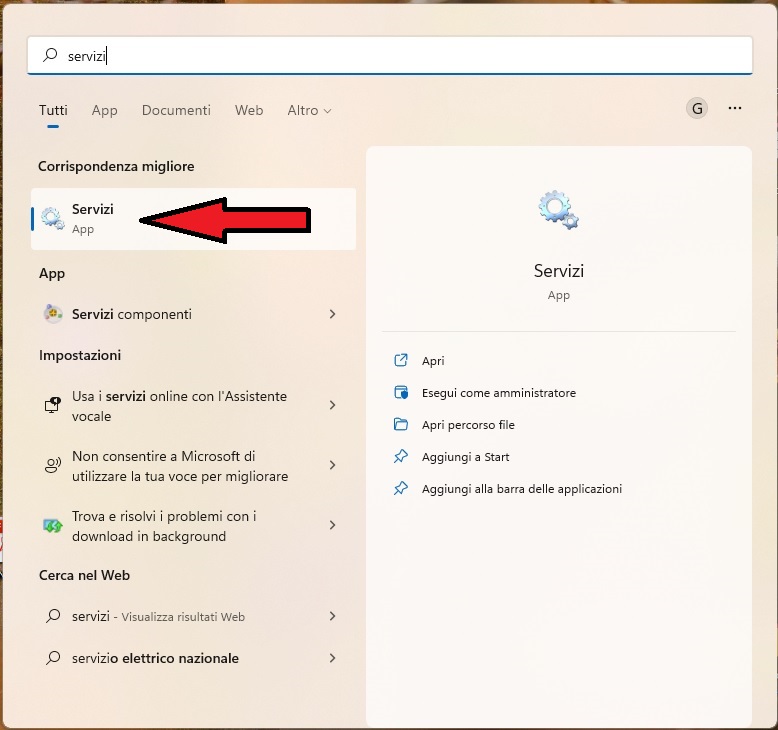The width and height of the screenshot is (778, 730).
Task: Click magnifier icon beside 'servizi' web result
Action: pos(53,616)
